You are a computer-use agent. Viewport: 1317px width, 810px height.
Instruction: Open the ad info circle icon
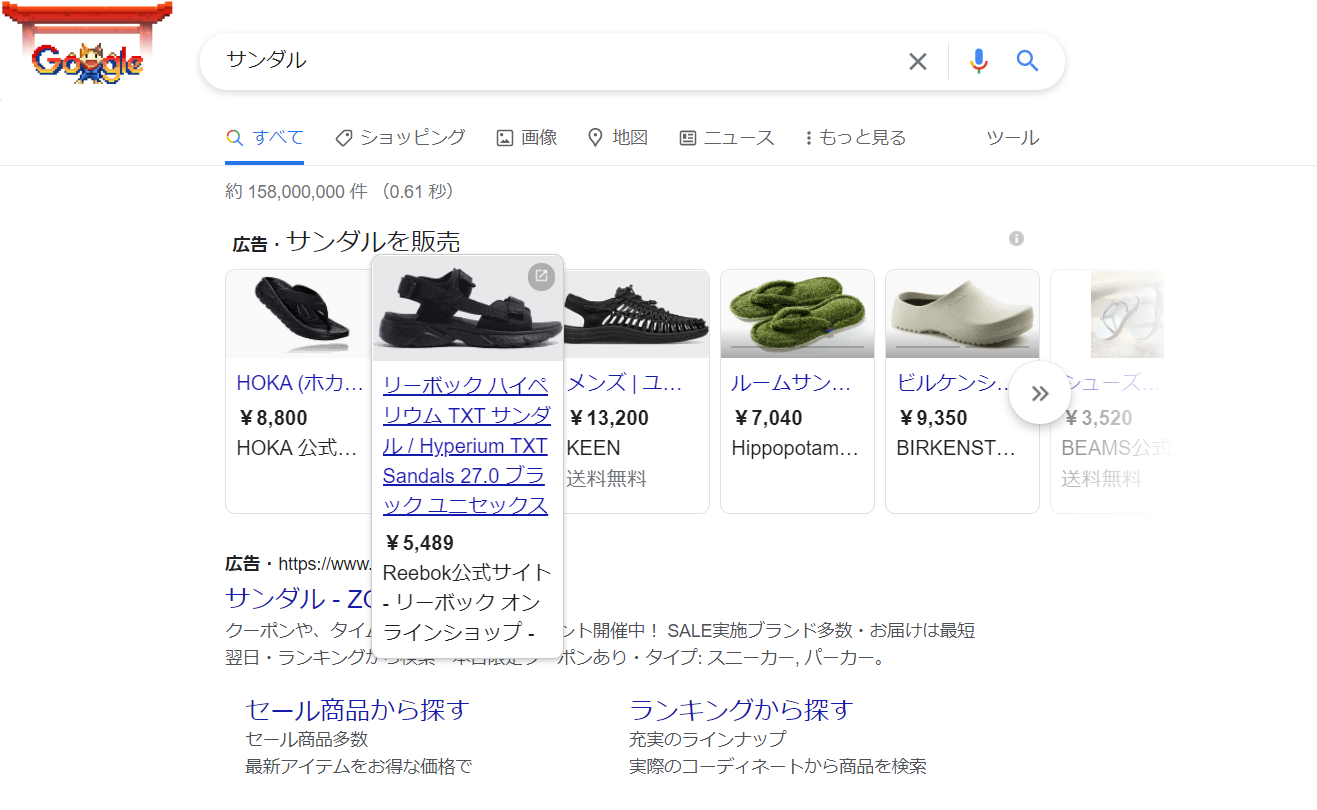click(1016, 238)
